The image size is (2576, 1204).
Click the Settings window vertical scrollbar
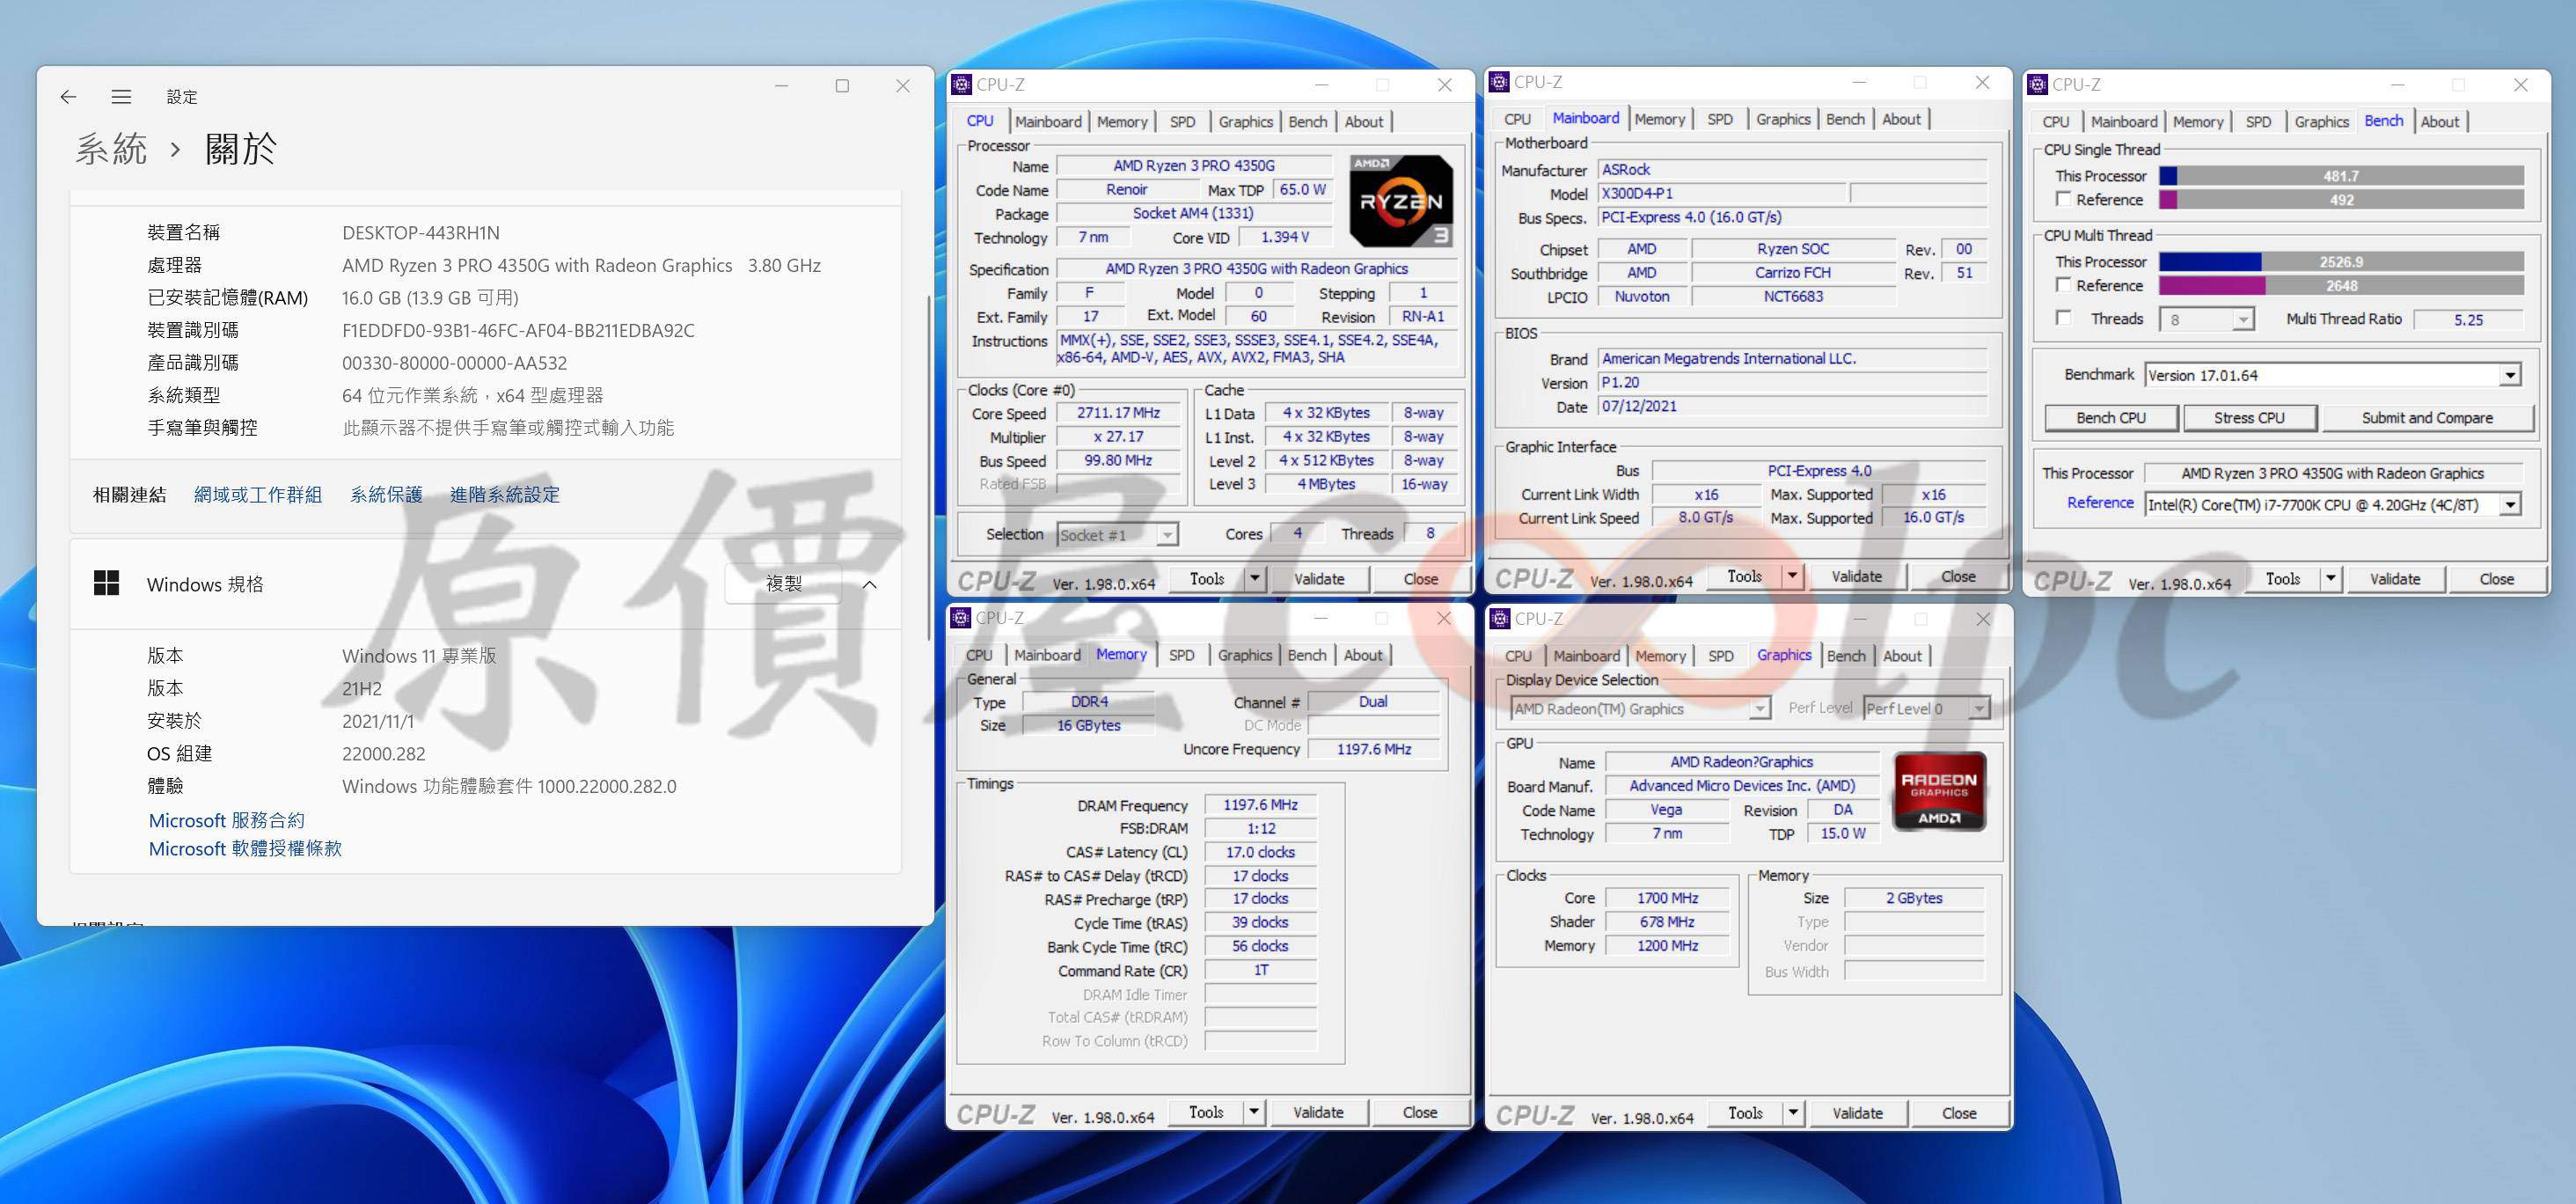[x=929, y=470]
